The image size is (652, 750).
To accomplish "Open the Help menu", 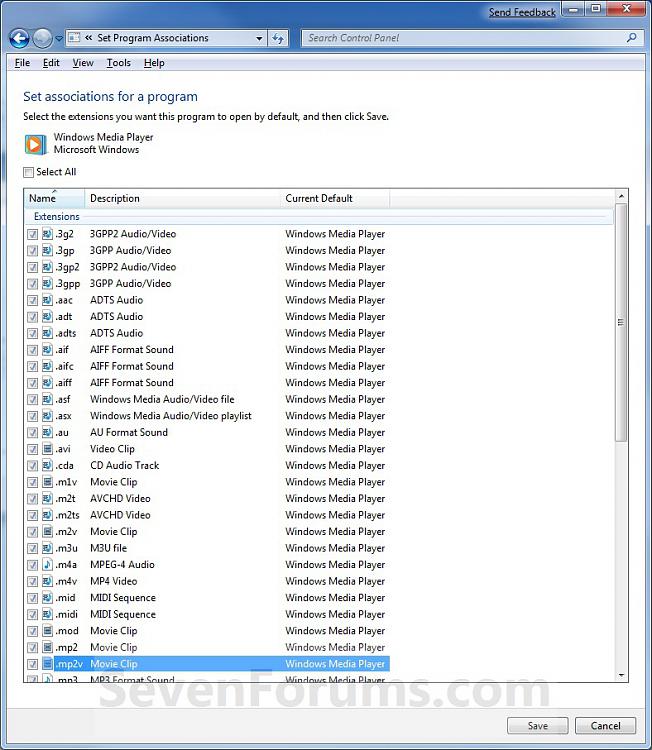I will [154, 63].
